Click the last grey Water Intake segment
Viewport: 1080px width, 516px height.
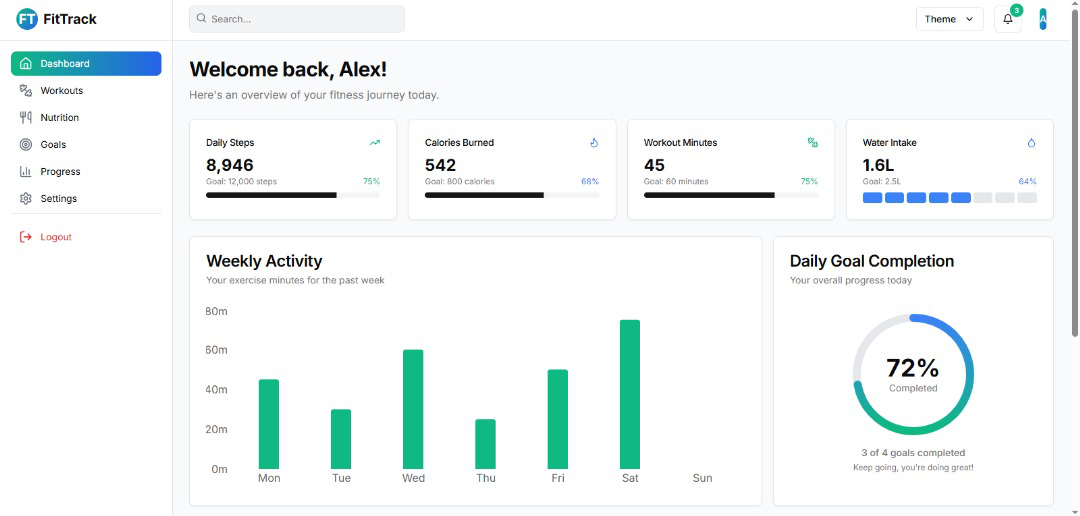click(x=1027, y=198)
